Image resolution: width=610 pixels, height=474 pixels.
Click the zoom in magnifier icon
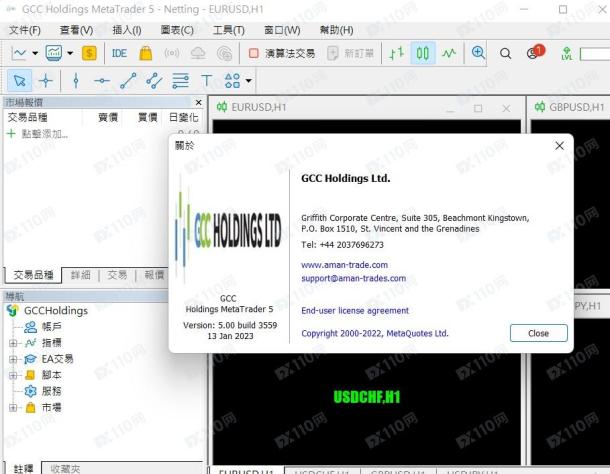478,53
